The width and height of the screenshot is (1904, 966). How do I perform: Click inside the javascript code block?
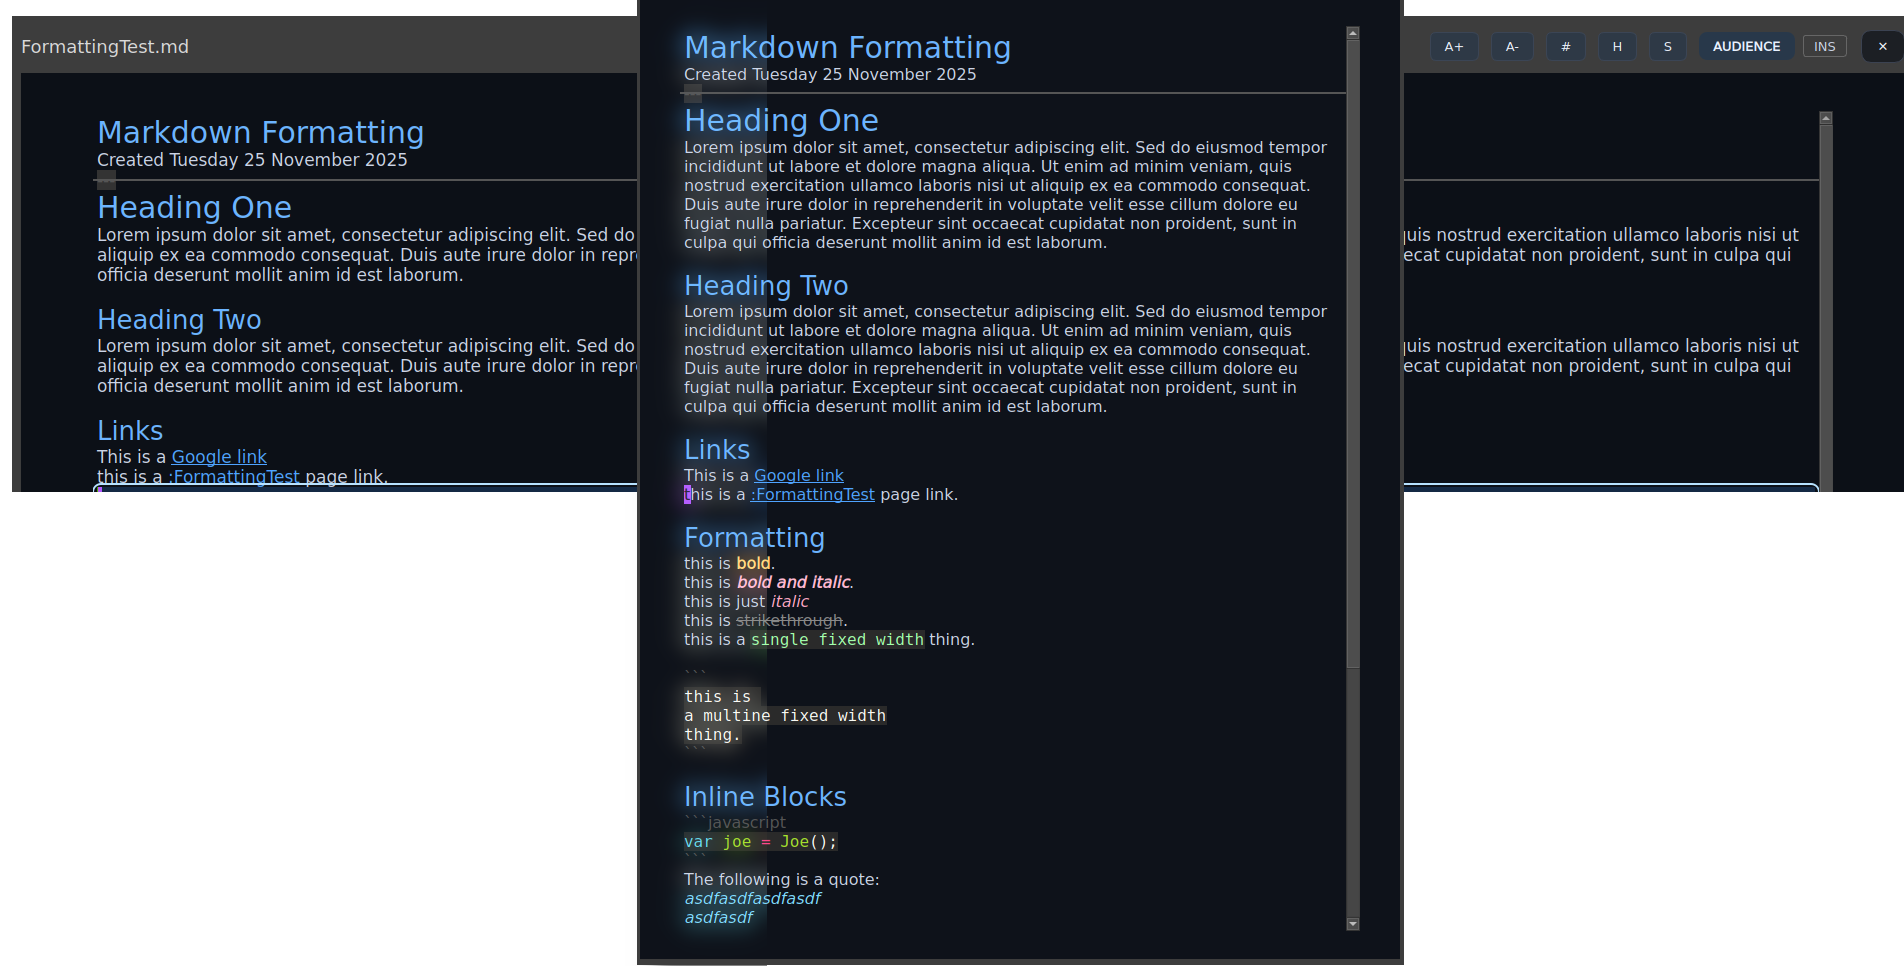click(760, 841)
